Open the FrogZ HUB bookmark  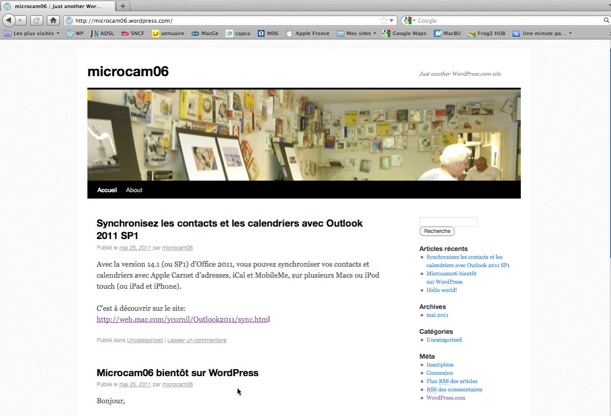coord(487,33)
